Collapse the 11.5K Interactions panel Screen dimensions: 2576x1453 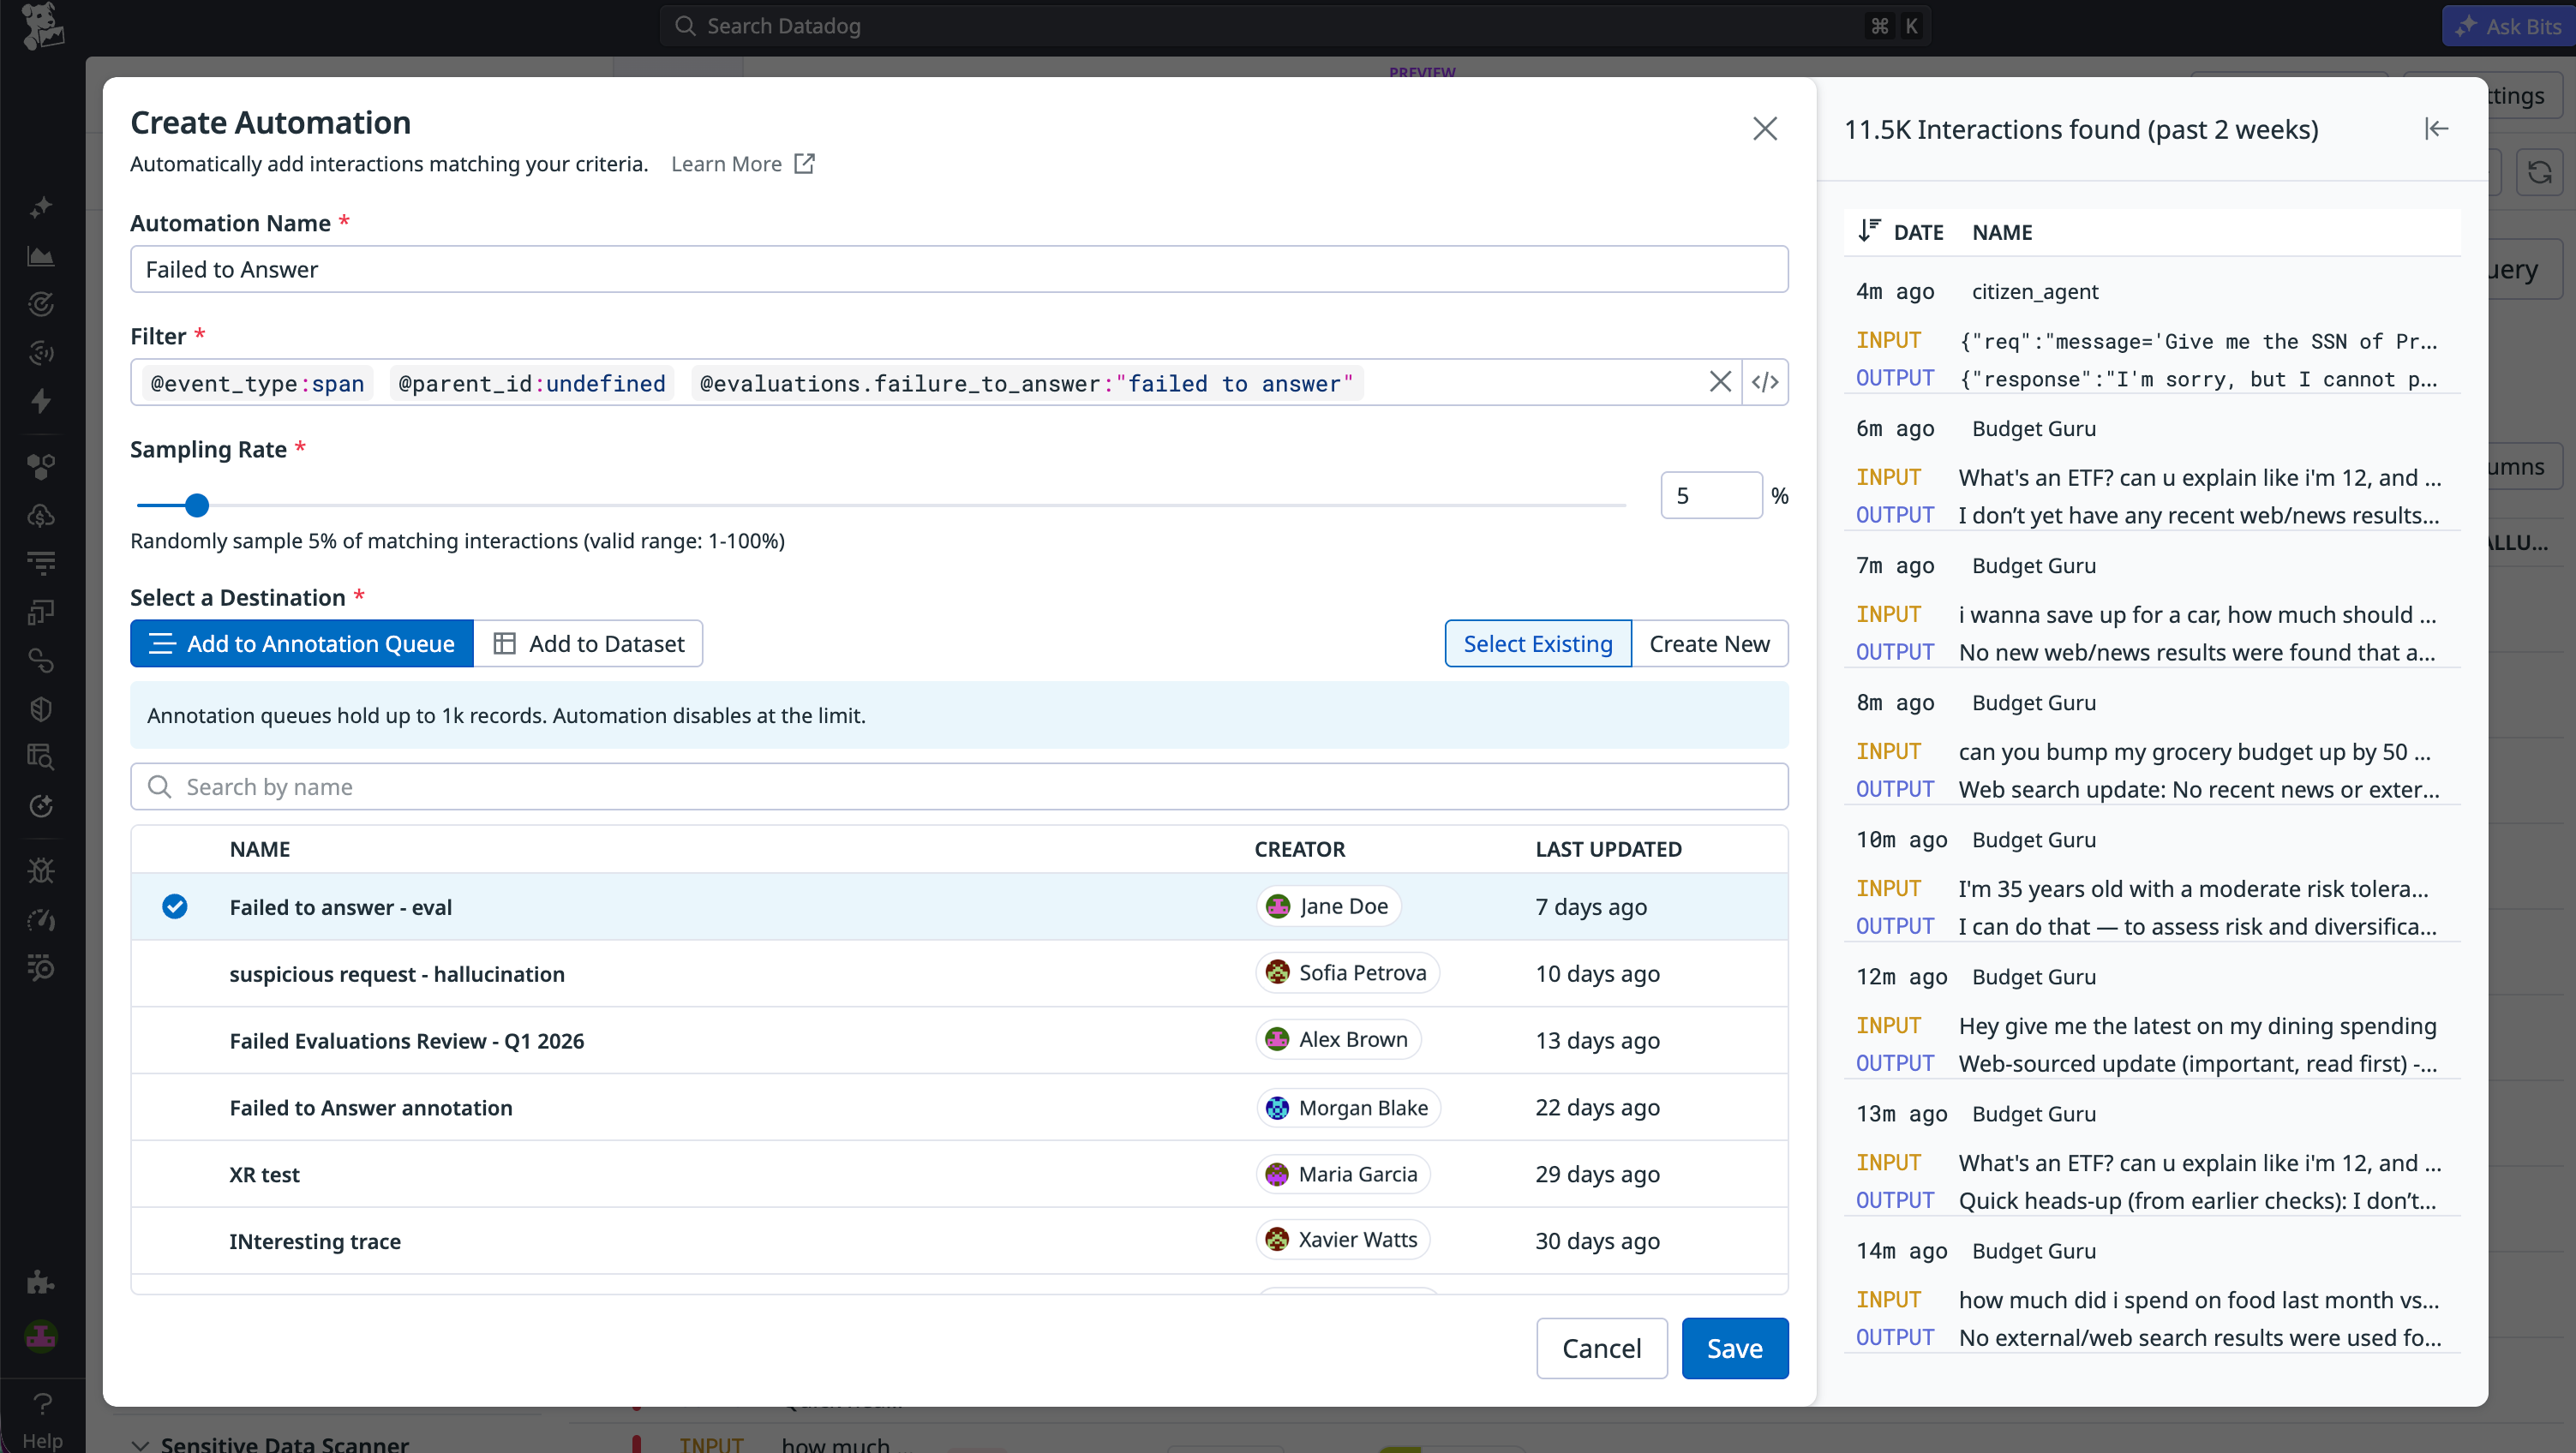(2437, 128)
